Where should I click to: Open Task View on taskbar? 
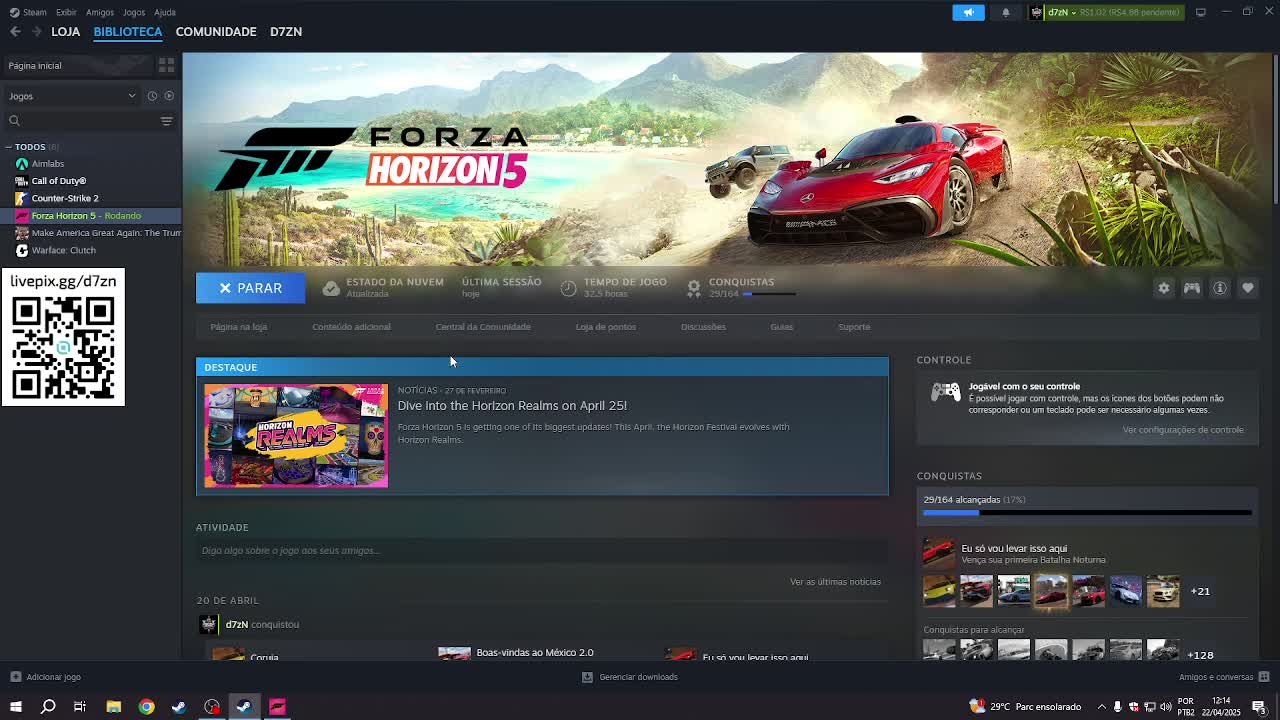tap(80, 707)
